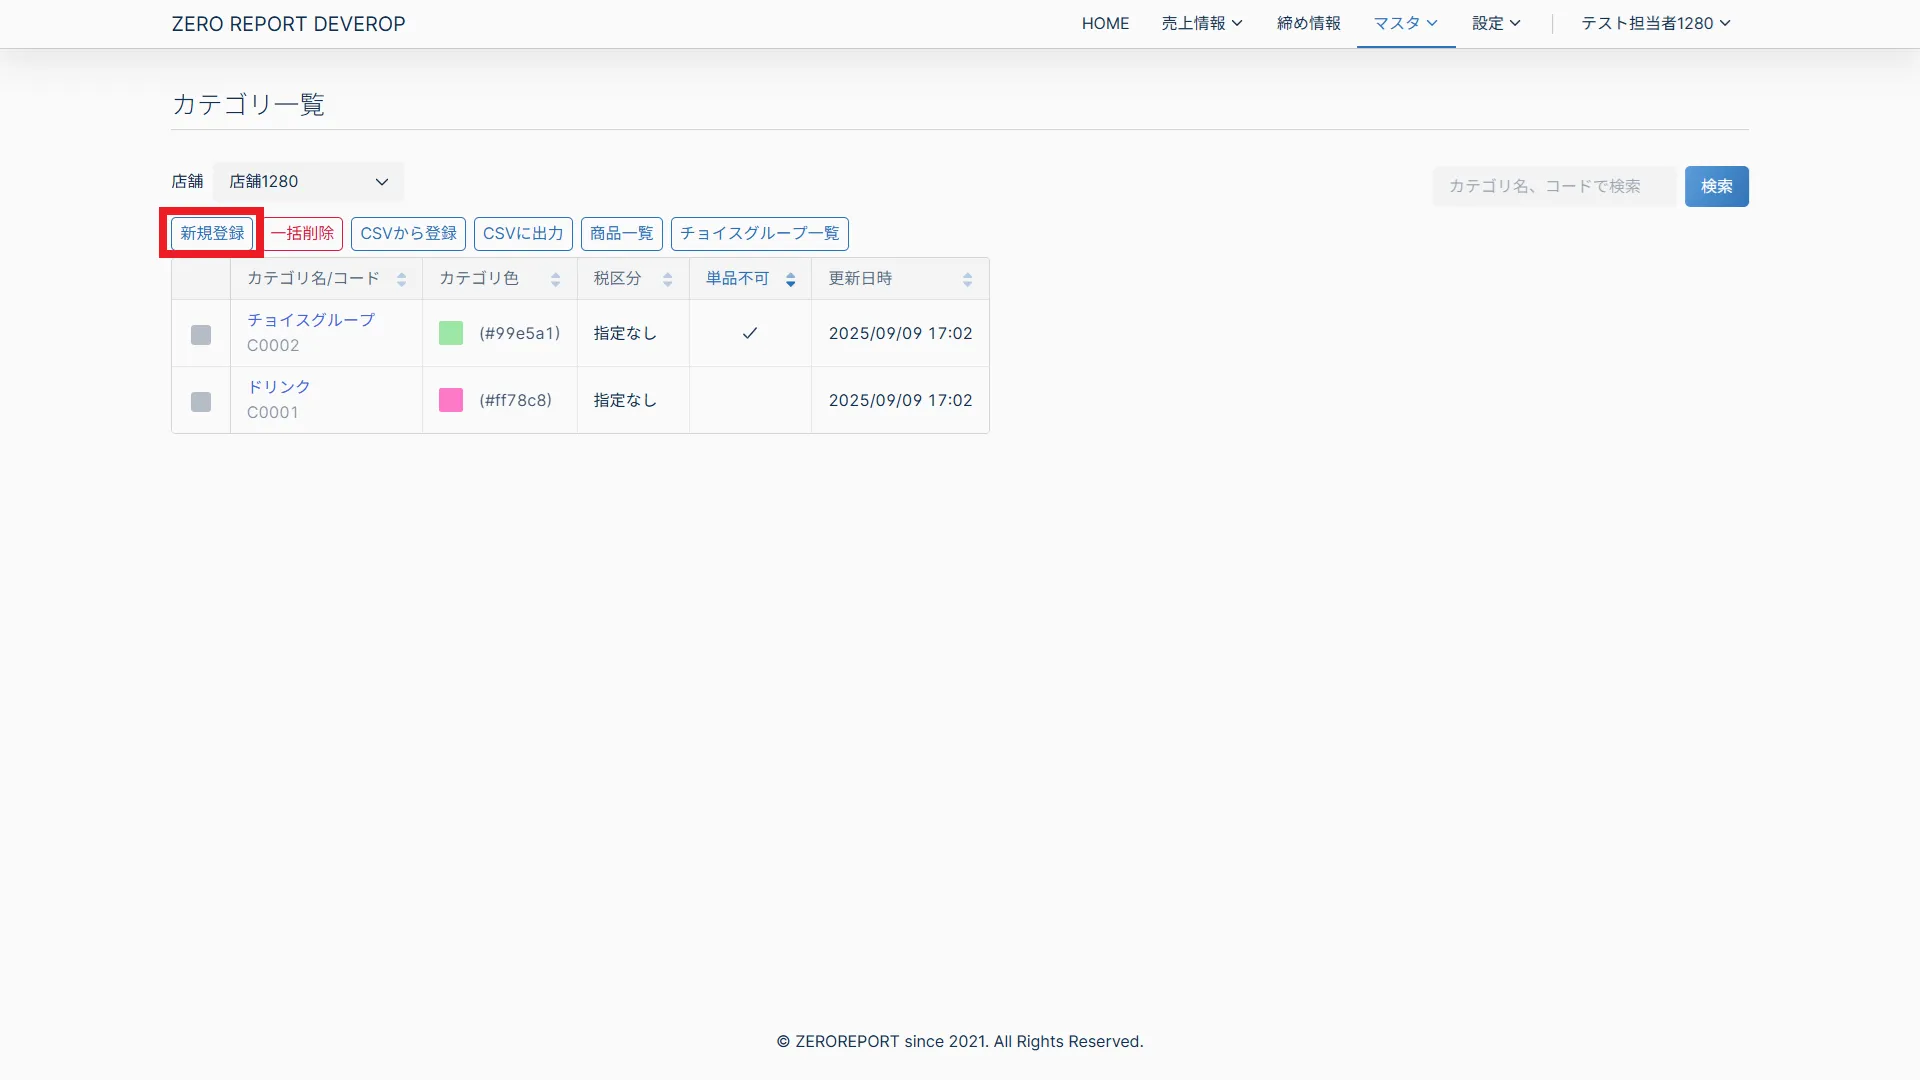Click the カテゴリ色 sort icon
This screenshot has height=1080, width=1920.
click(x=555, y=280)
